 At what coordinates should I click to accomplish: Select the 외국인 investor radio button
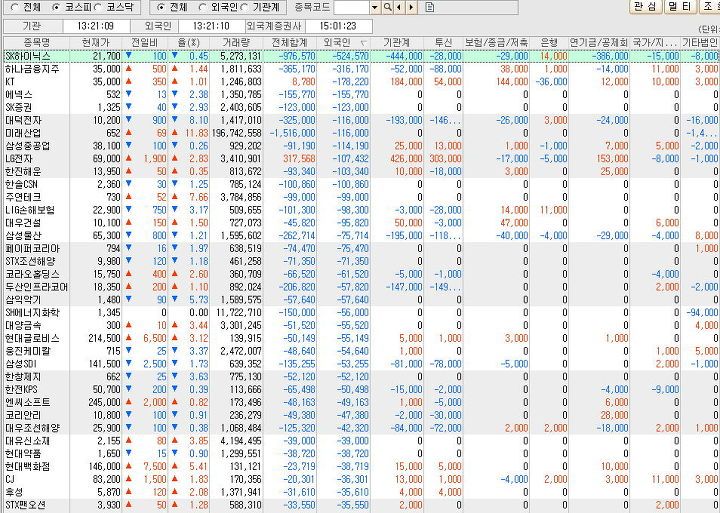(x=202, y=7)
